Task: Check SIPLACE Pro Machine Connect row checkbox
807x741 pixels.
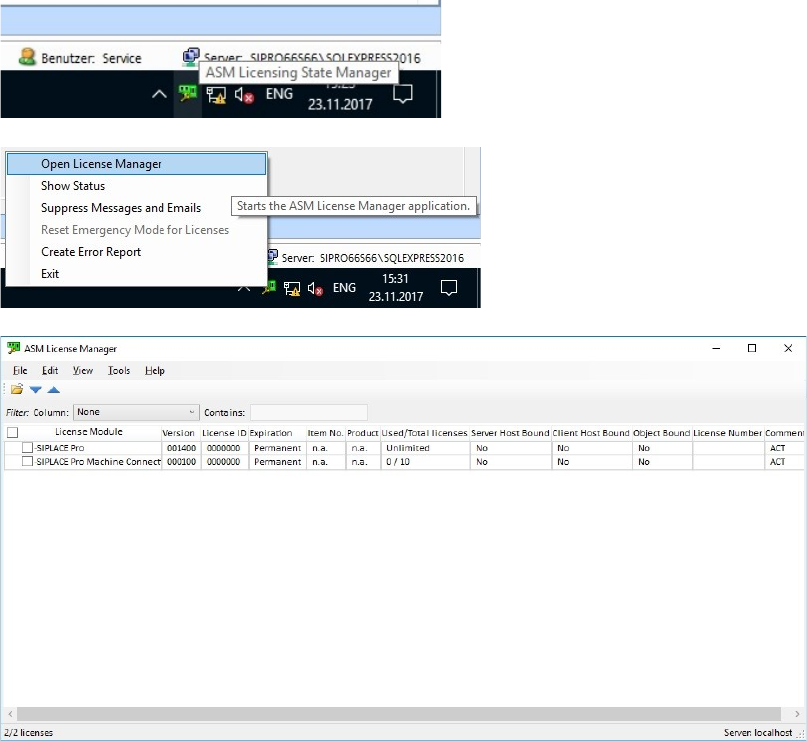Action: pyautogui.click(x=27, y=462)
